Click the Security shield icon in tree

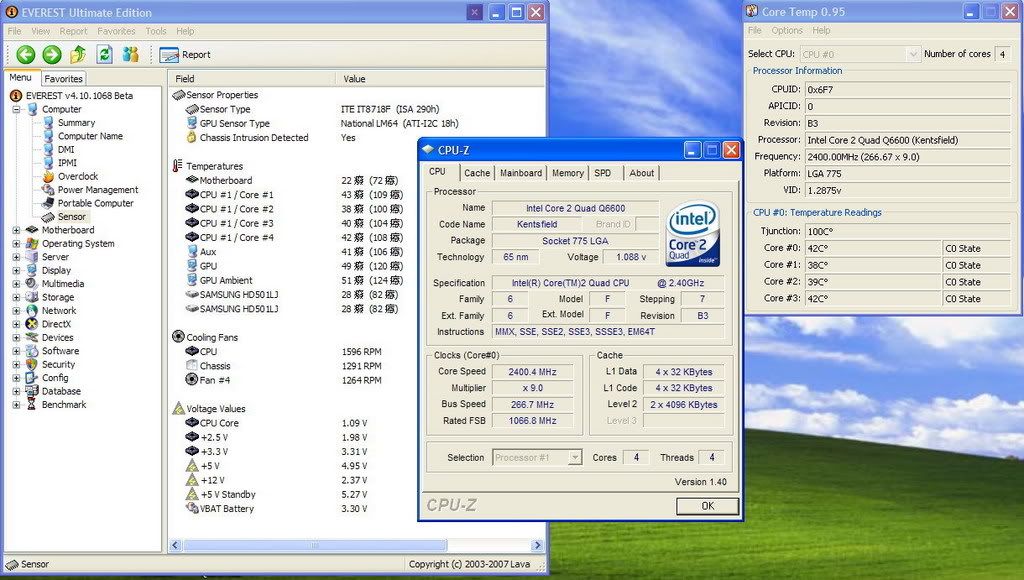click(32, 364)
